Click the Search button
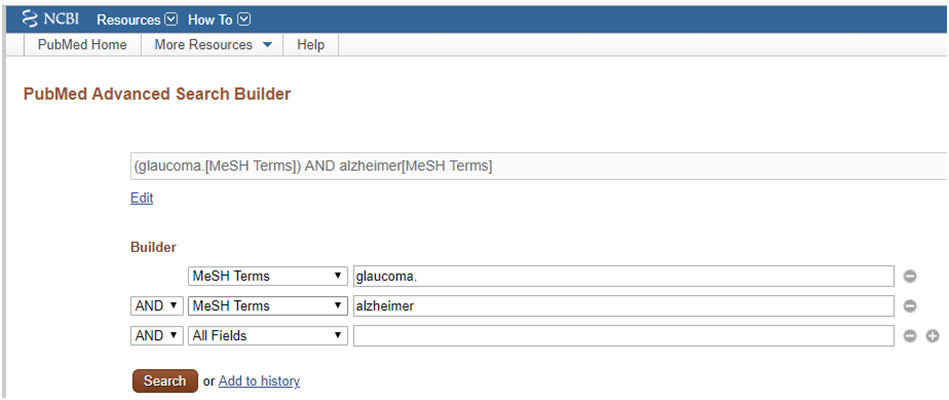The width and height of the screenshot is (949, 400). [x=165, y=381]
